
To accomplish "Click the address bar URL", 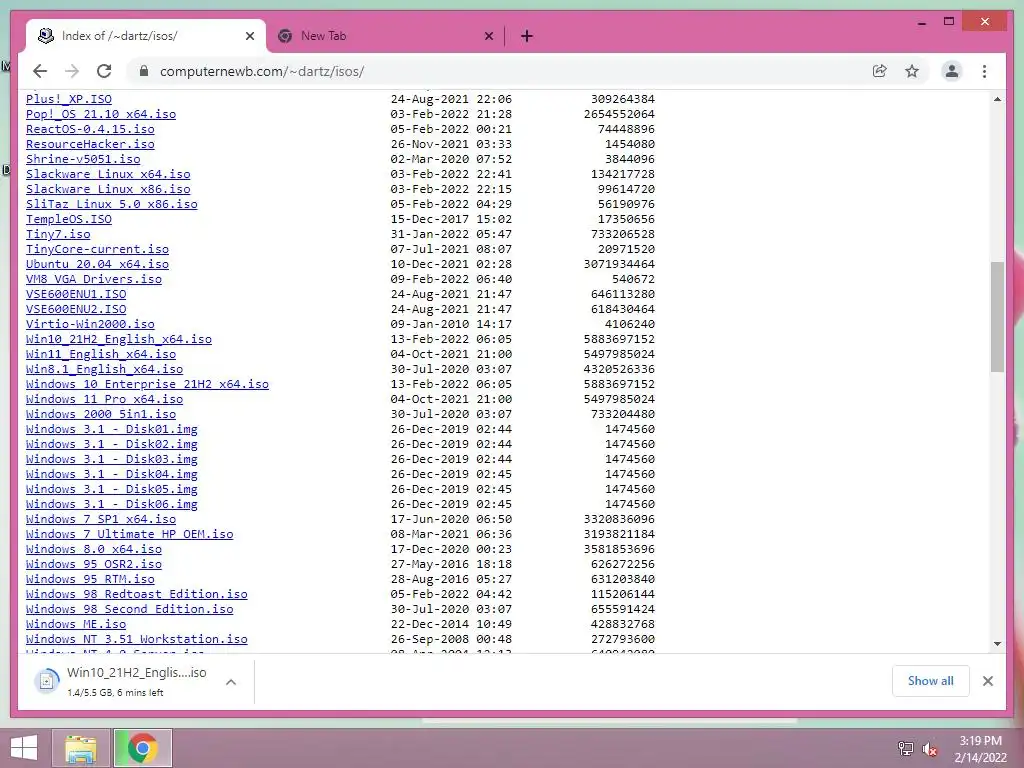I will [261, 71].
